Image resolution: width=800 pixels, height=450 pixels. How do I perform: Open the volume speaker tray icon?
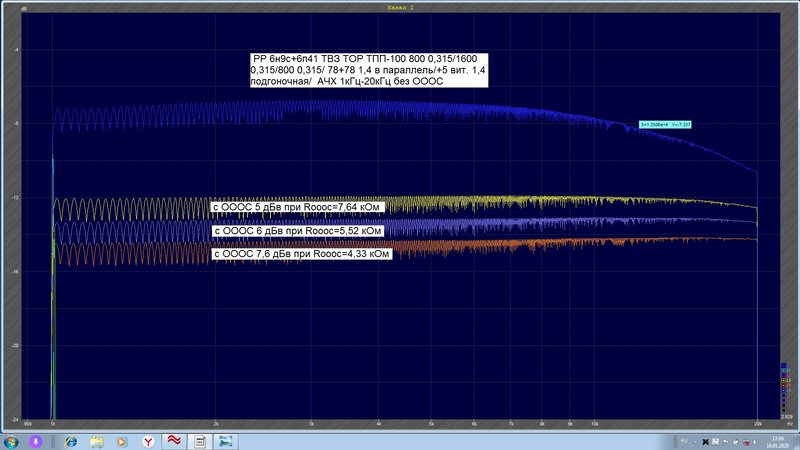click(755, 442)
